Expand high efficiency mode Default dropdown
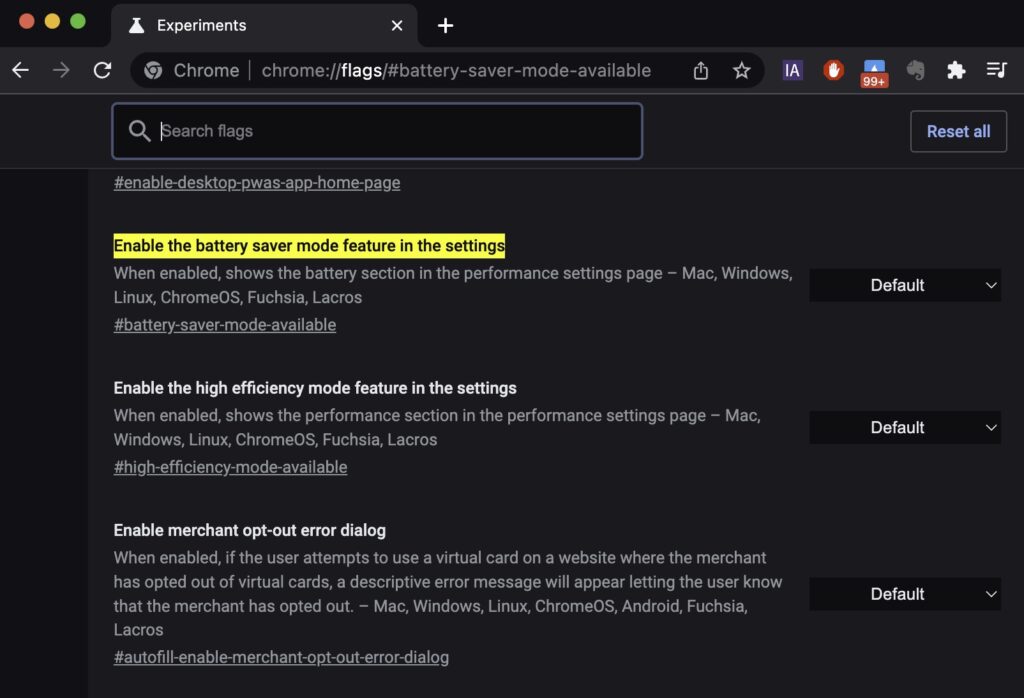Screen dimensions: 1024x698 [x=904, y=427]
